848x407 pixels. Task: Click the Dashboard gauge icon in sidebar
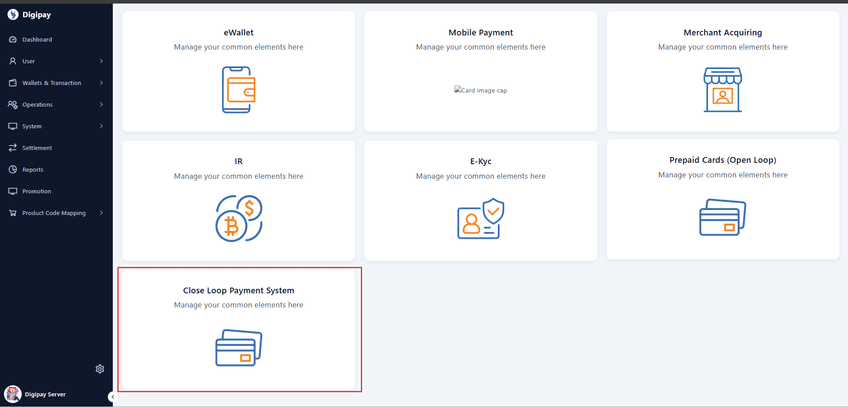pos(13,39)
